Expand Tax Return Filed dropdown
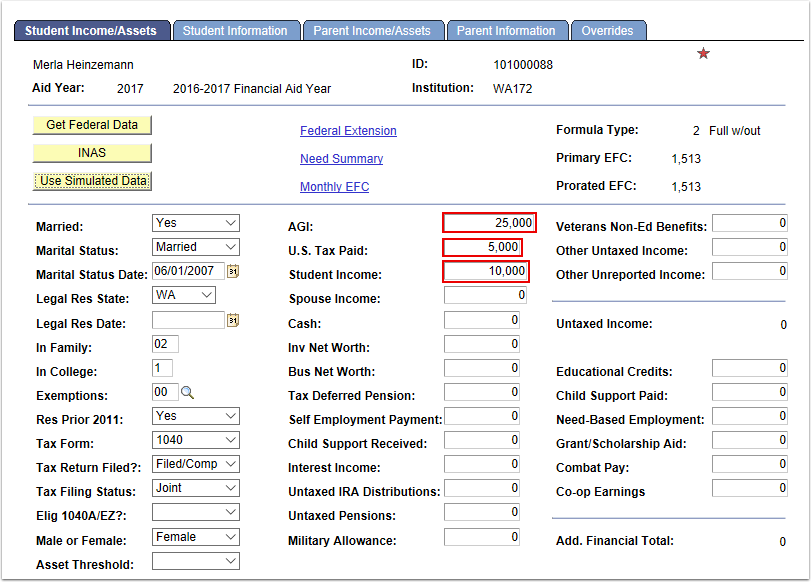This screenshot has height=582, width=811. point(196,464)
